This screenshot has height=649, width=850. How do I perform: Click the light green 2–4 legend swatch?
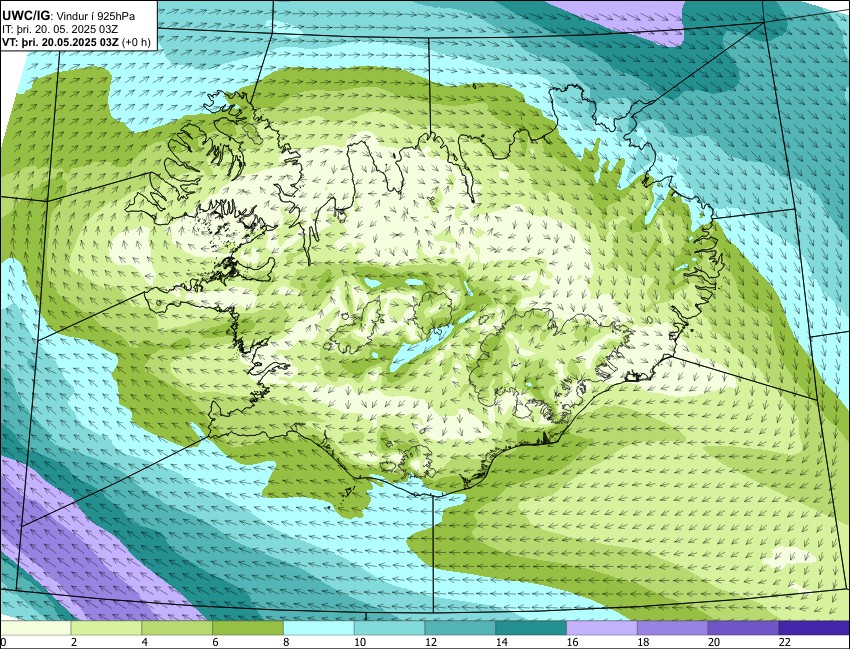point(106,628)
